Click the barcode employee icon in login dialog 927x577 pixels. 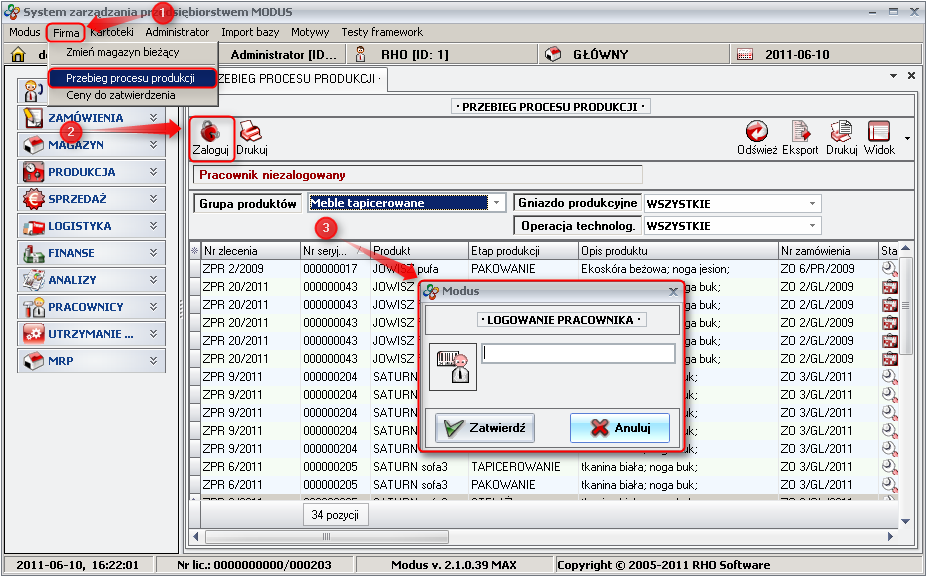(452, 366)
